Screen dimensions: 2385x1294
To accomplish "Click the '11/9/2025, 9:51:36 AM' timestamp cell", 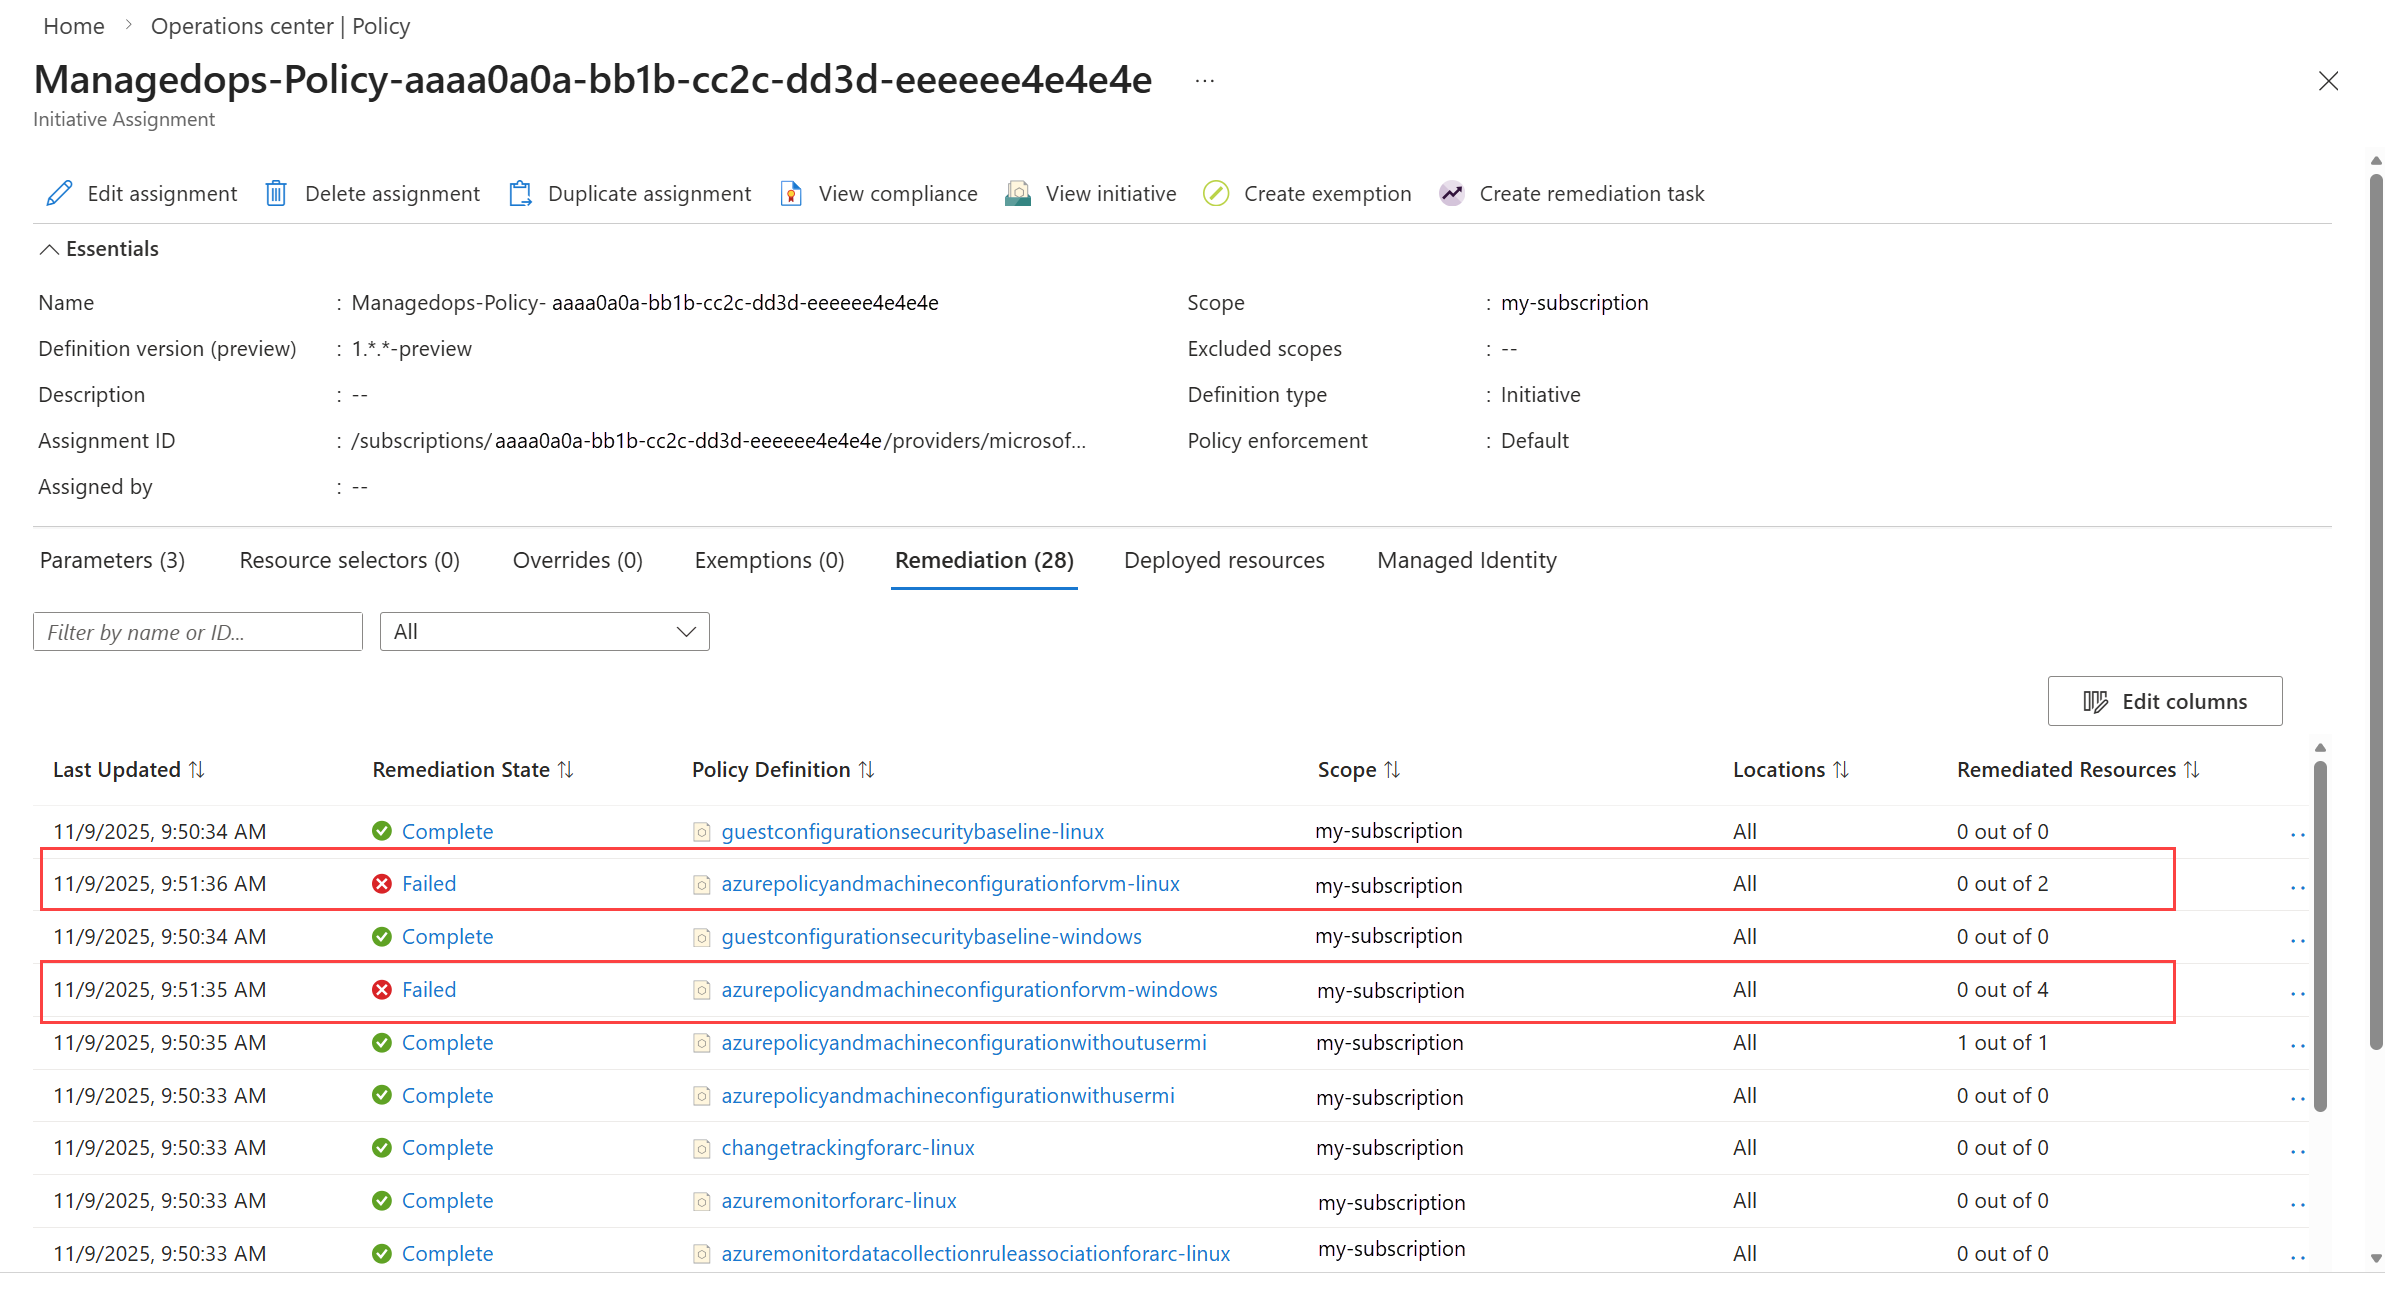I will pyautogui.click(x=160, y=884).
